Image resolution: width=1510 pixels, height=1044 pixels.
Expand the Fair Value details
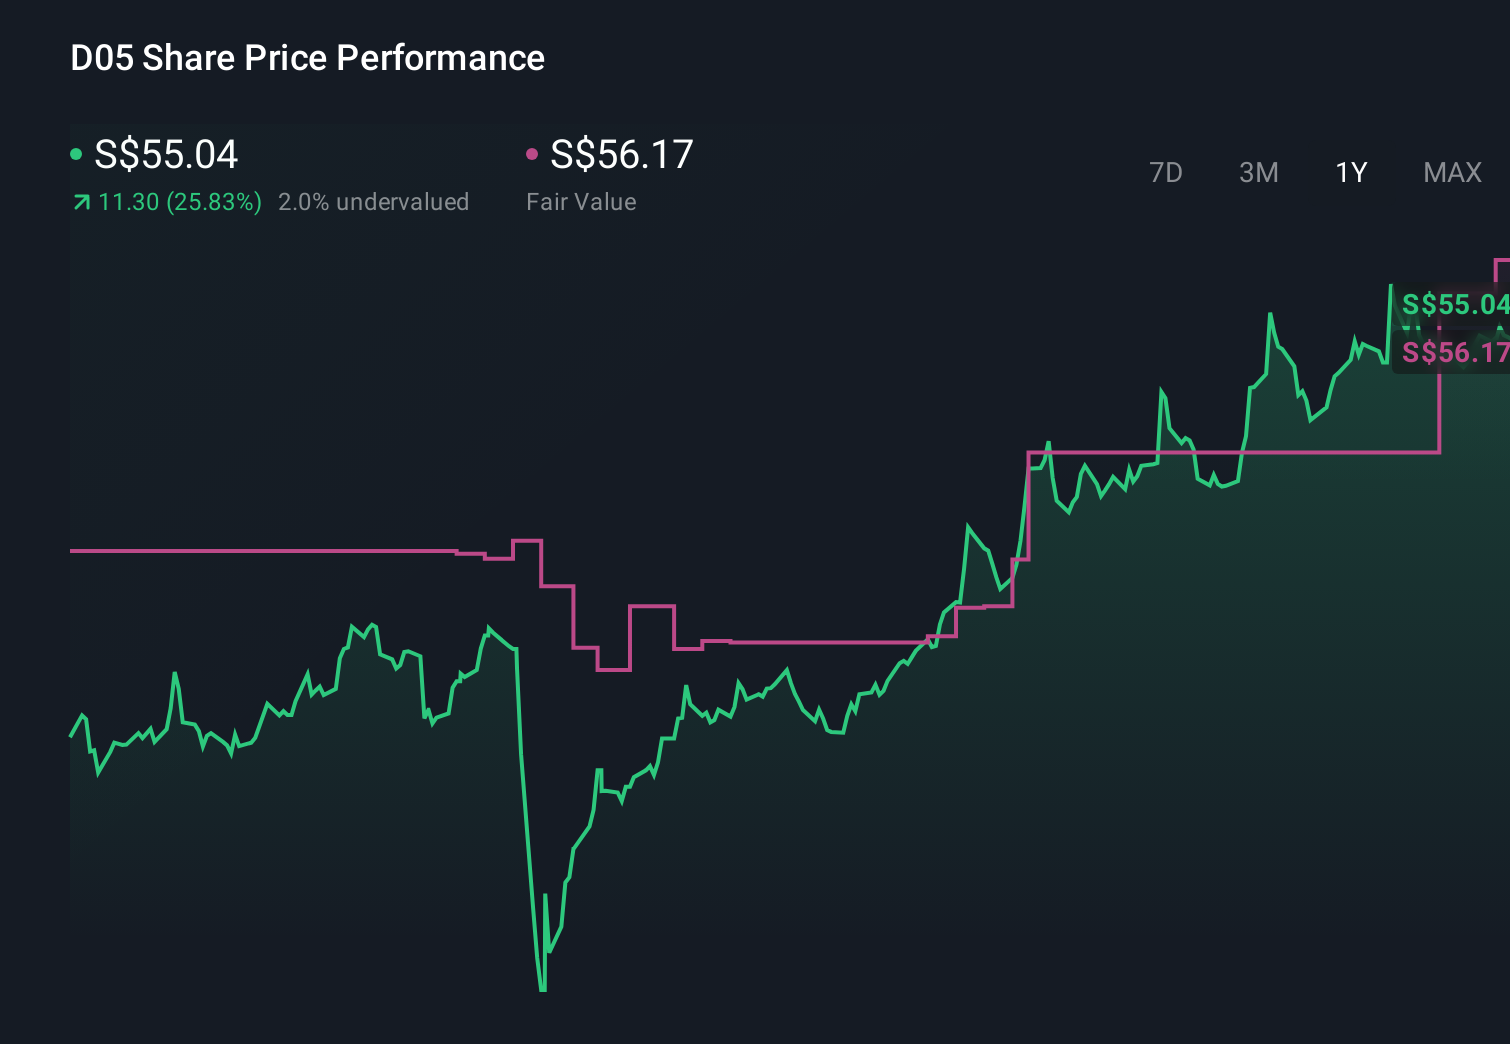(x=582, y=202)
